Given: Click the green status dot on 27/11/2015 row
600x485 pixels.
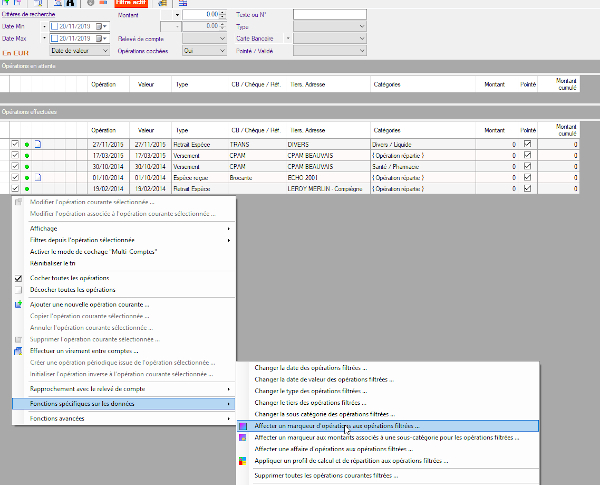Looking at the screenshot, I should click(x=27, y=144).
